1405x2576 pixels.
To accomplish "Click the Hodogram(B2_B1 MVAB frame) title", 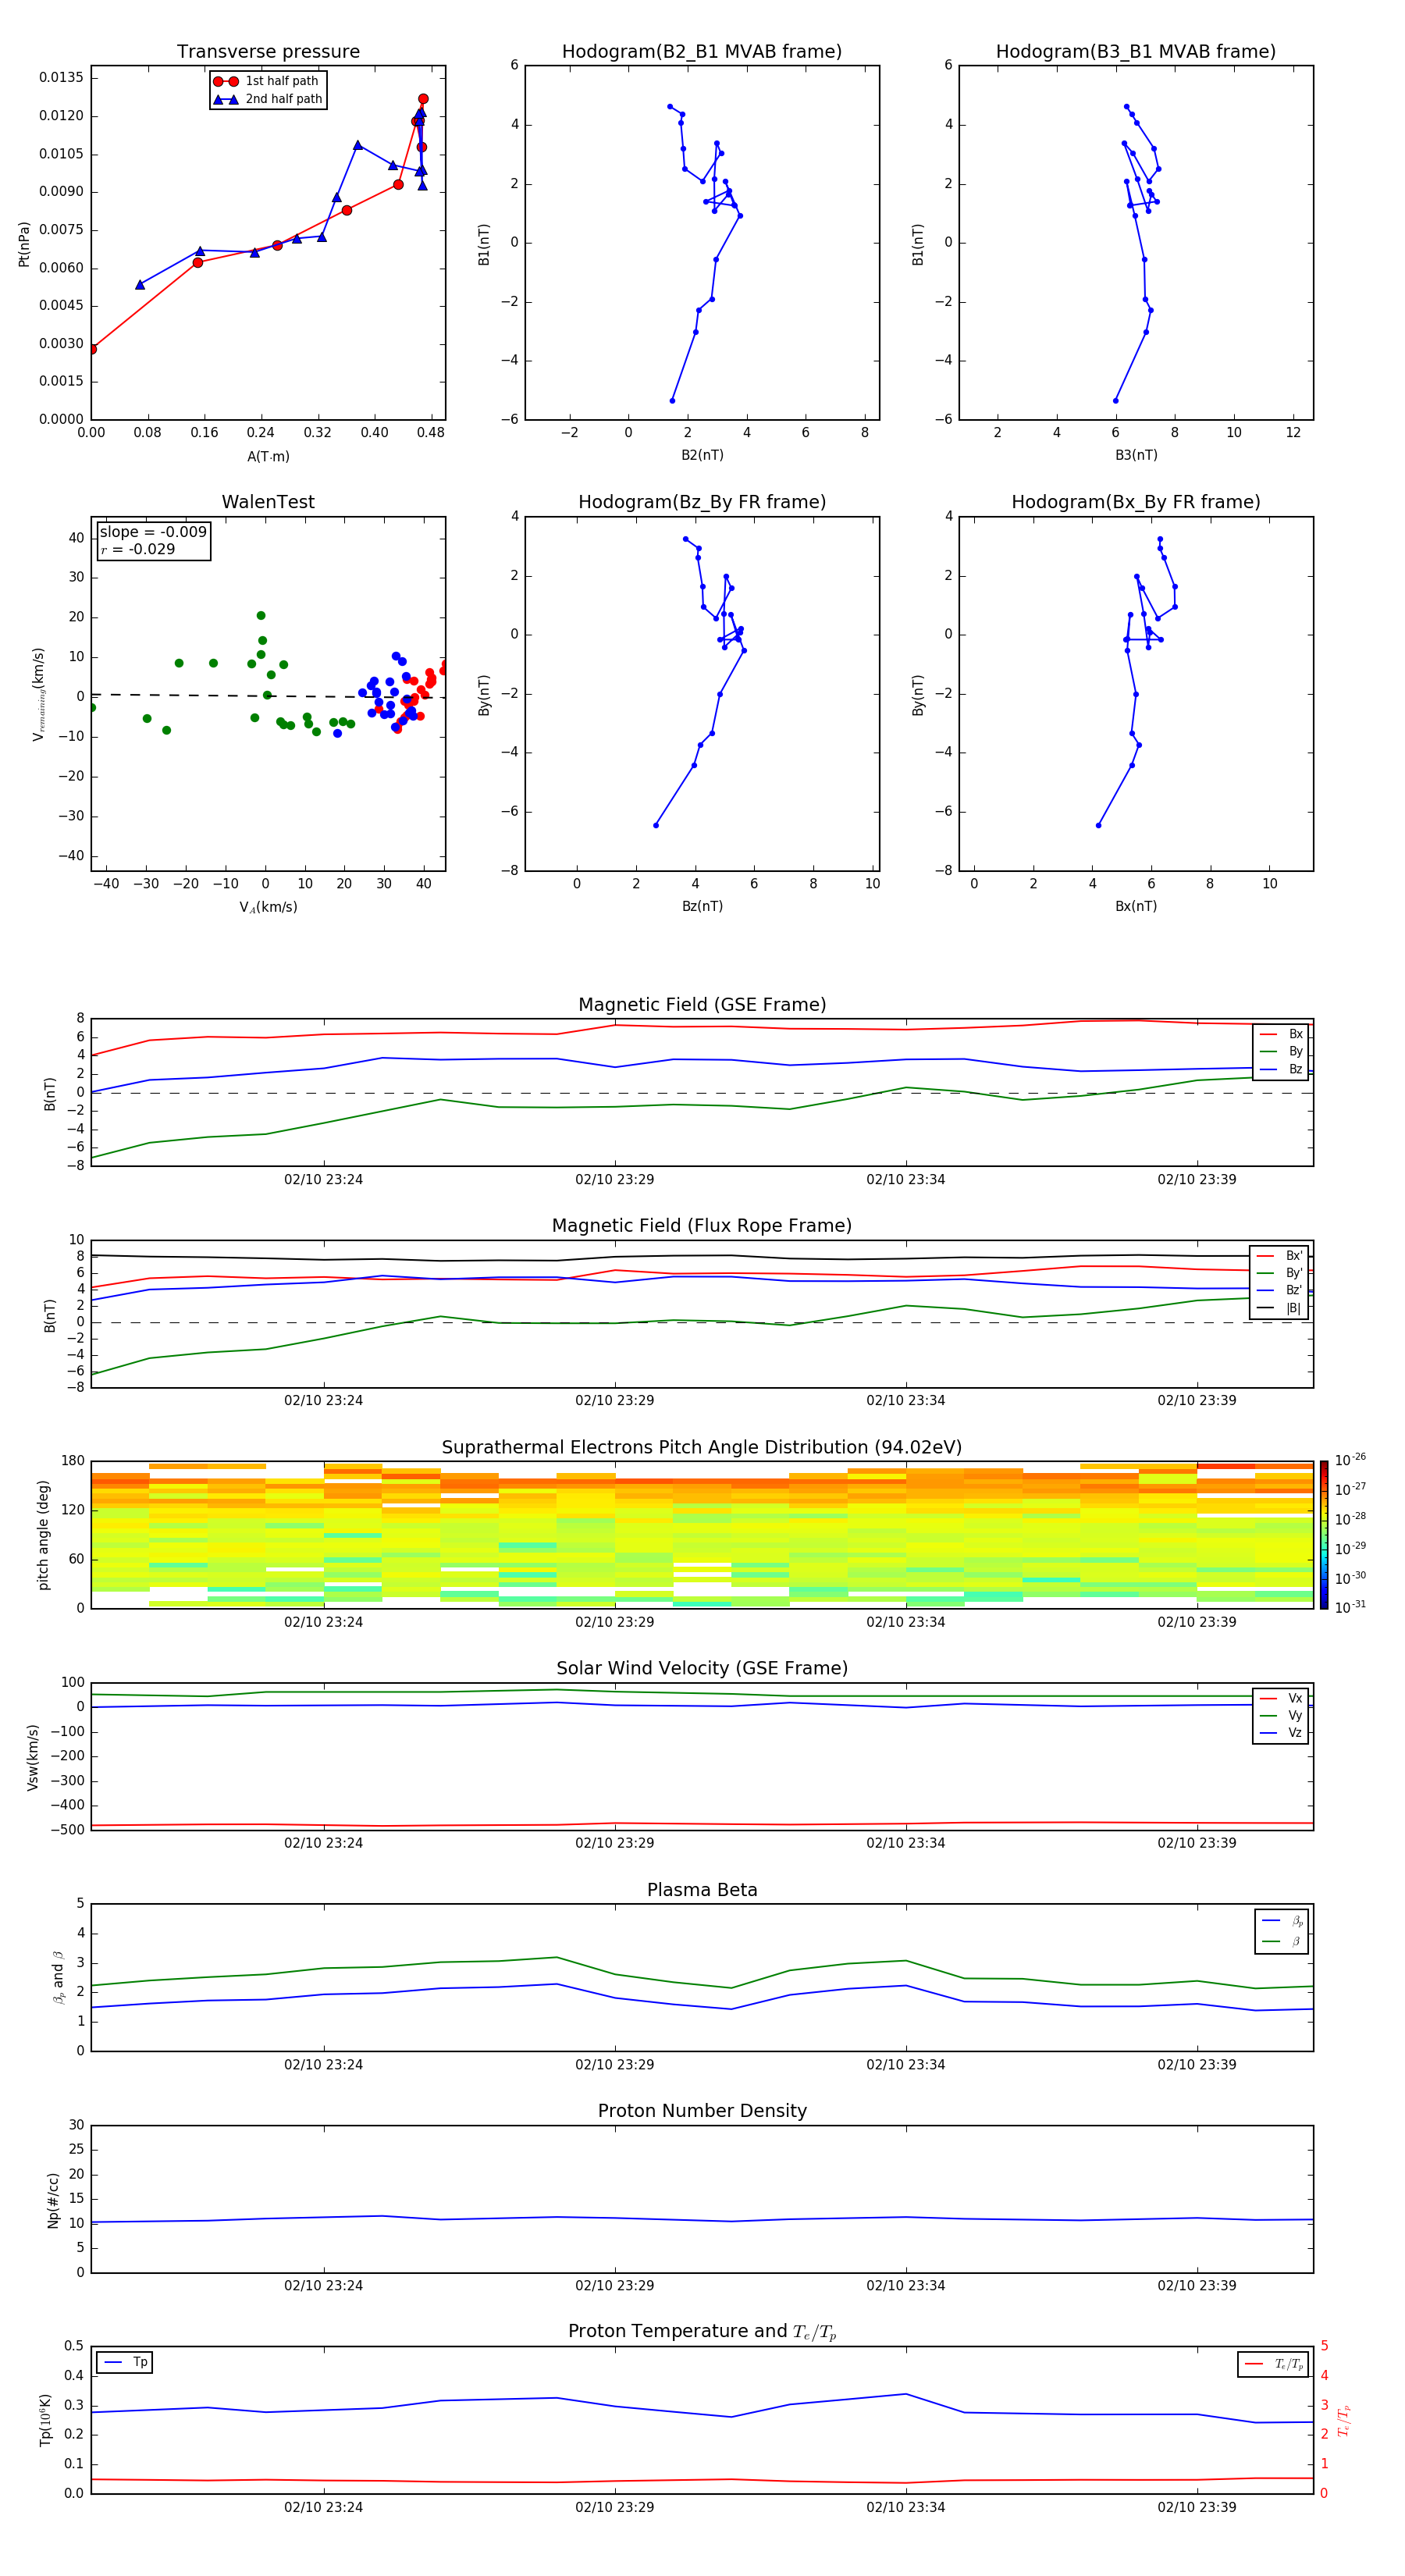I will [x=702, y=52].
